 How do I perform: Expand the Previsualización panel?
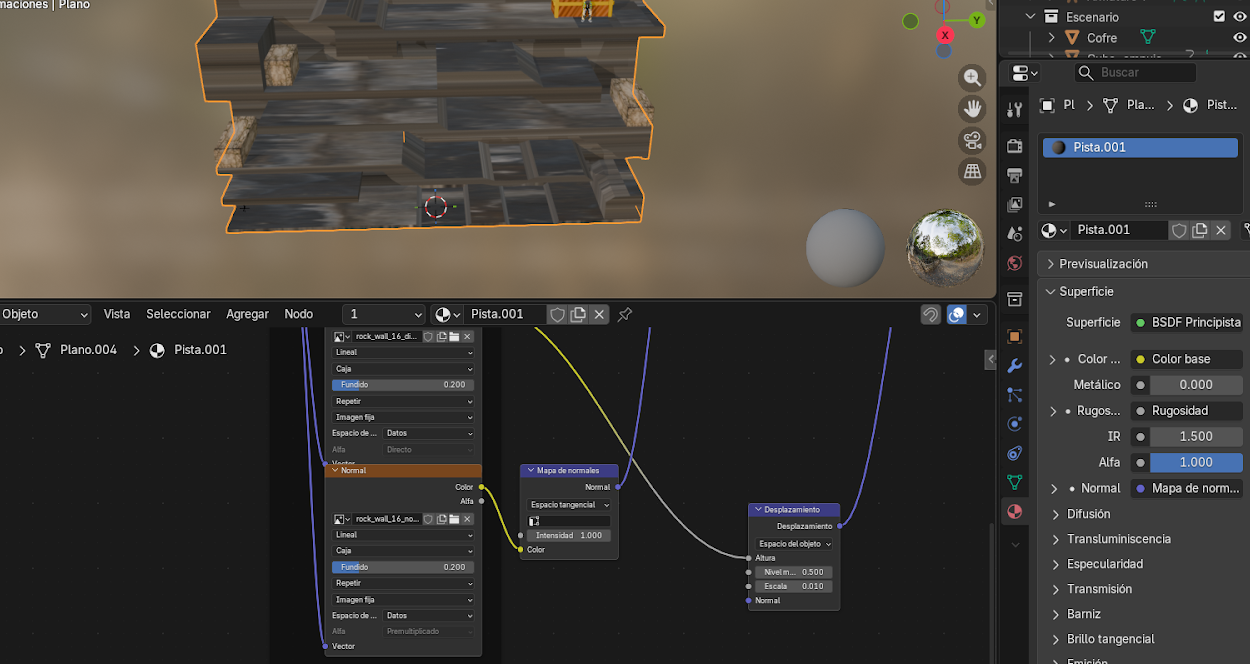tap(1051, 264)
